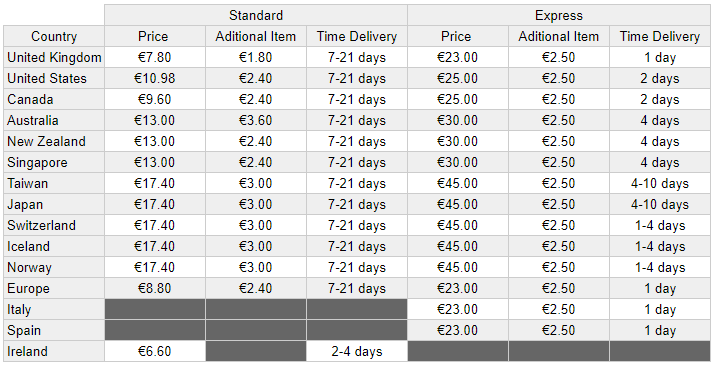Select the Japan country cell

tap(54, 204)
